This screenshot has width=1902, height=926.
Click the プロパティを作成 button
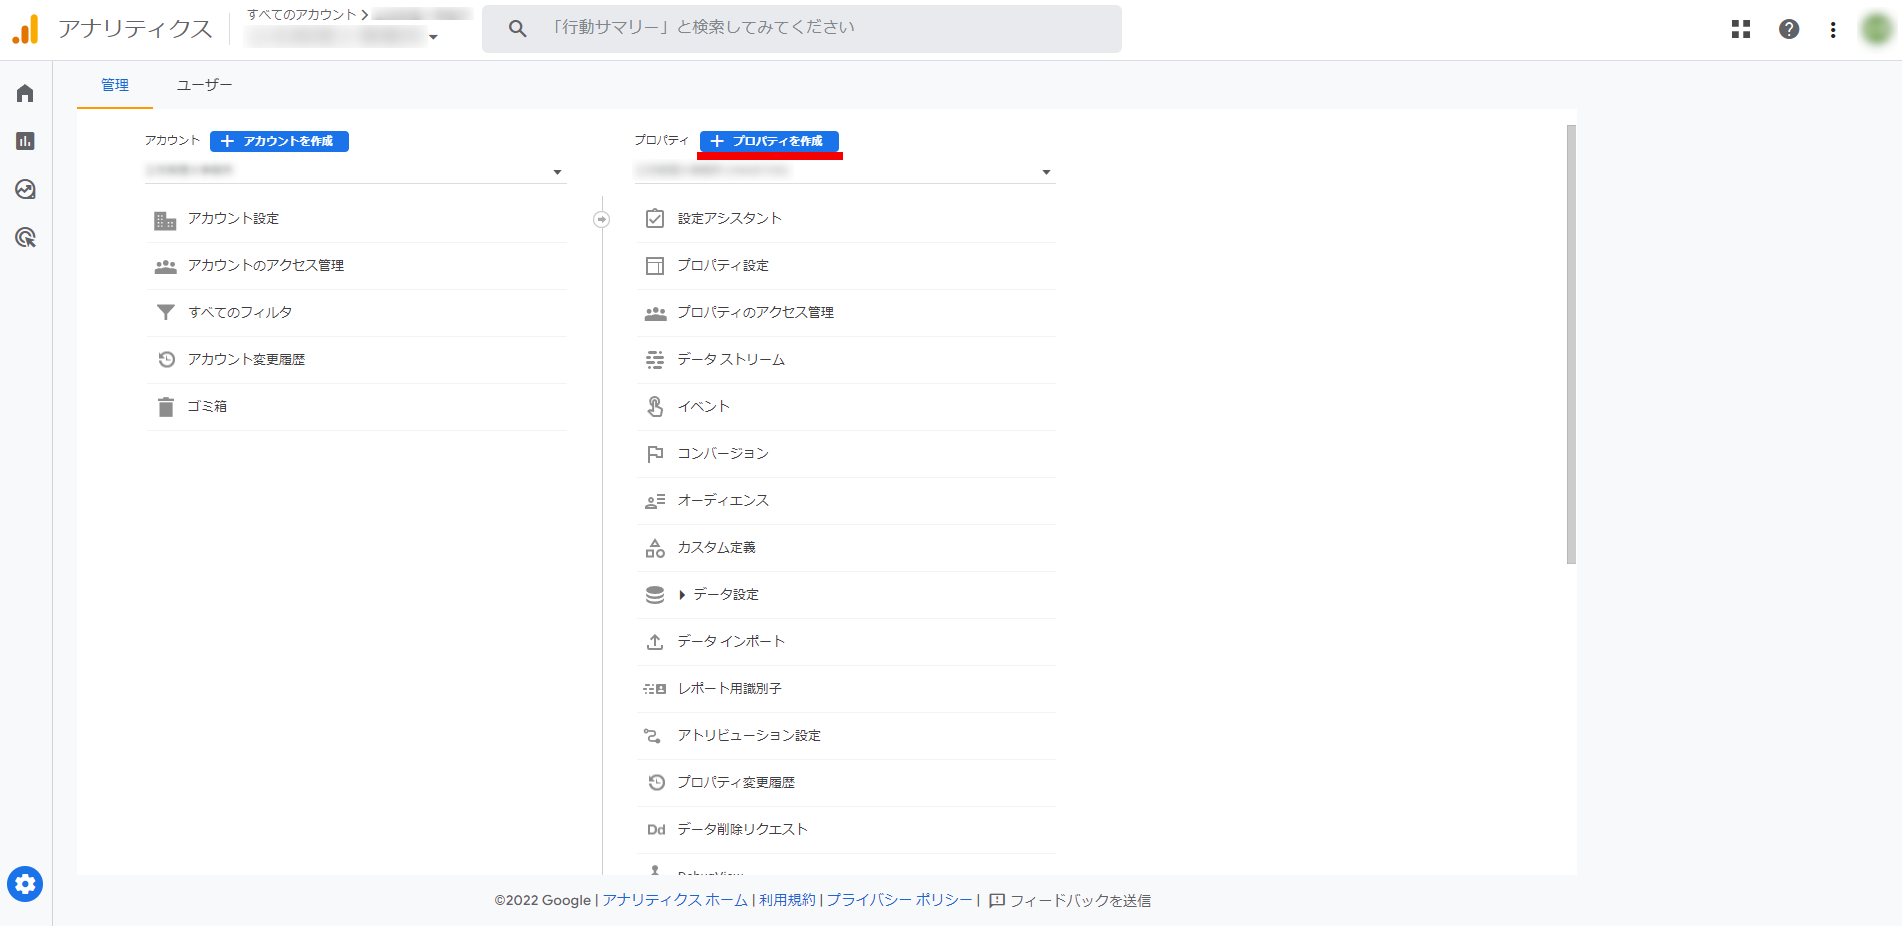[769, 141]
